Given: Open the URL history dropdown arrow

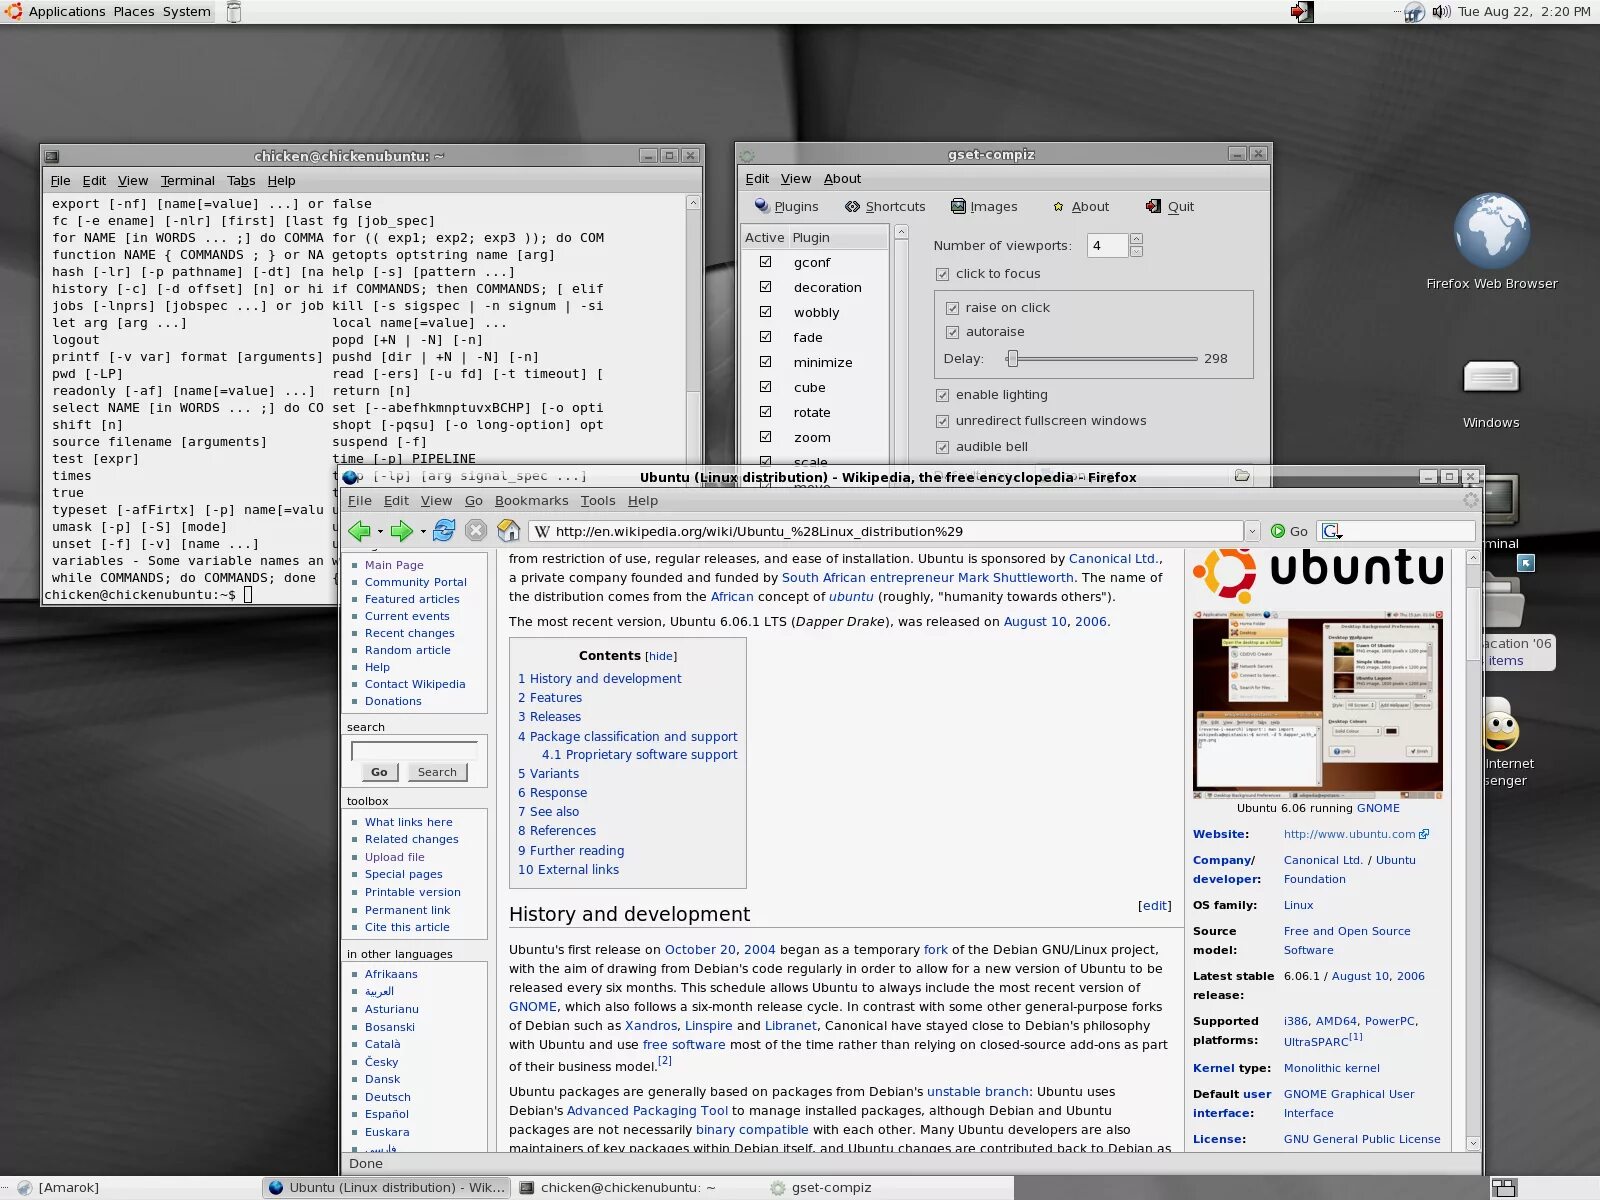Looking at the screenshot, I should pos(1252,531).
